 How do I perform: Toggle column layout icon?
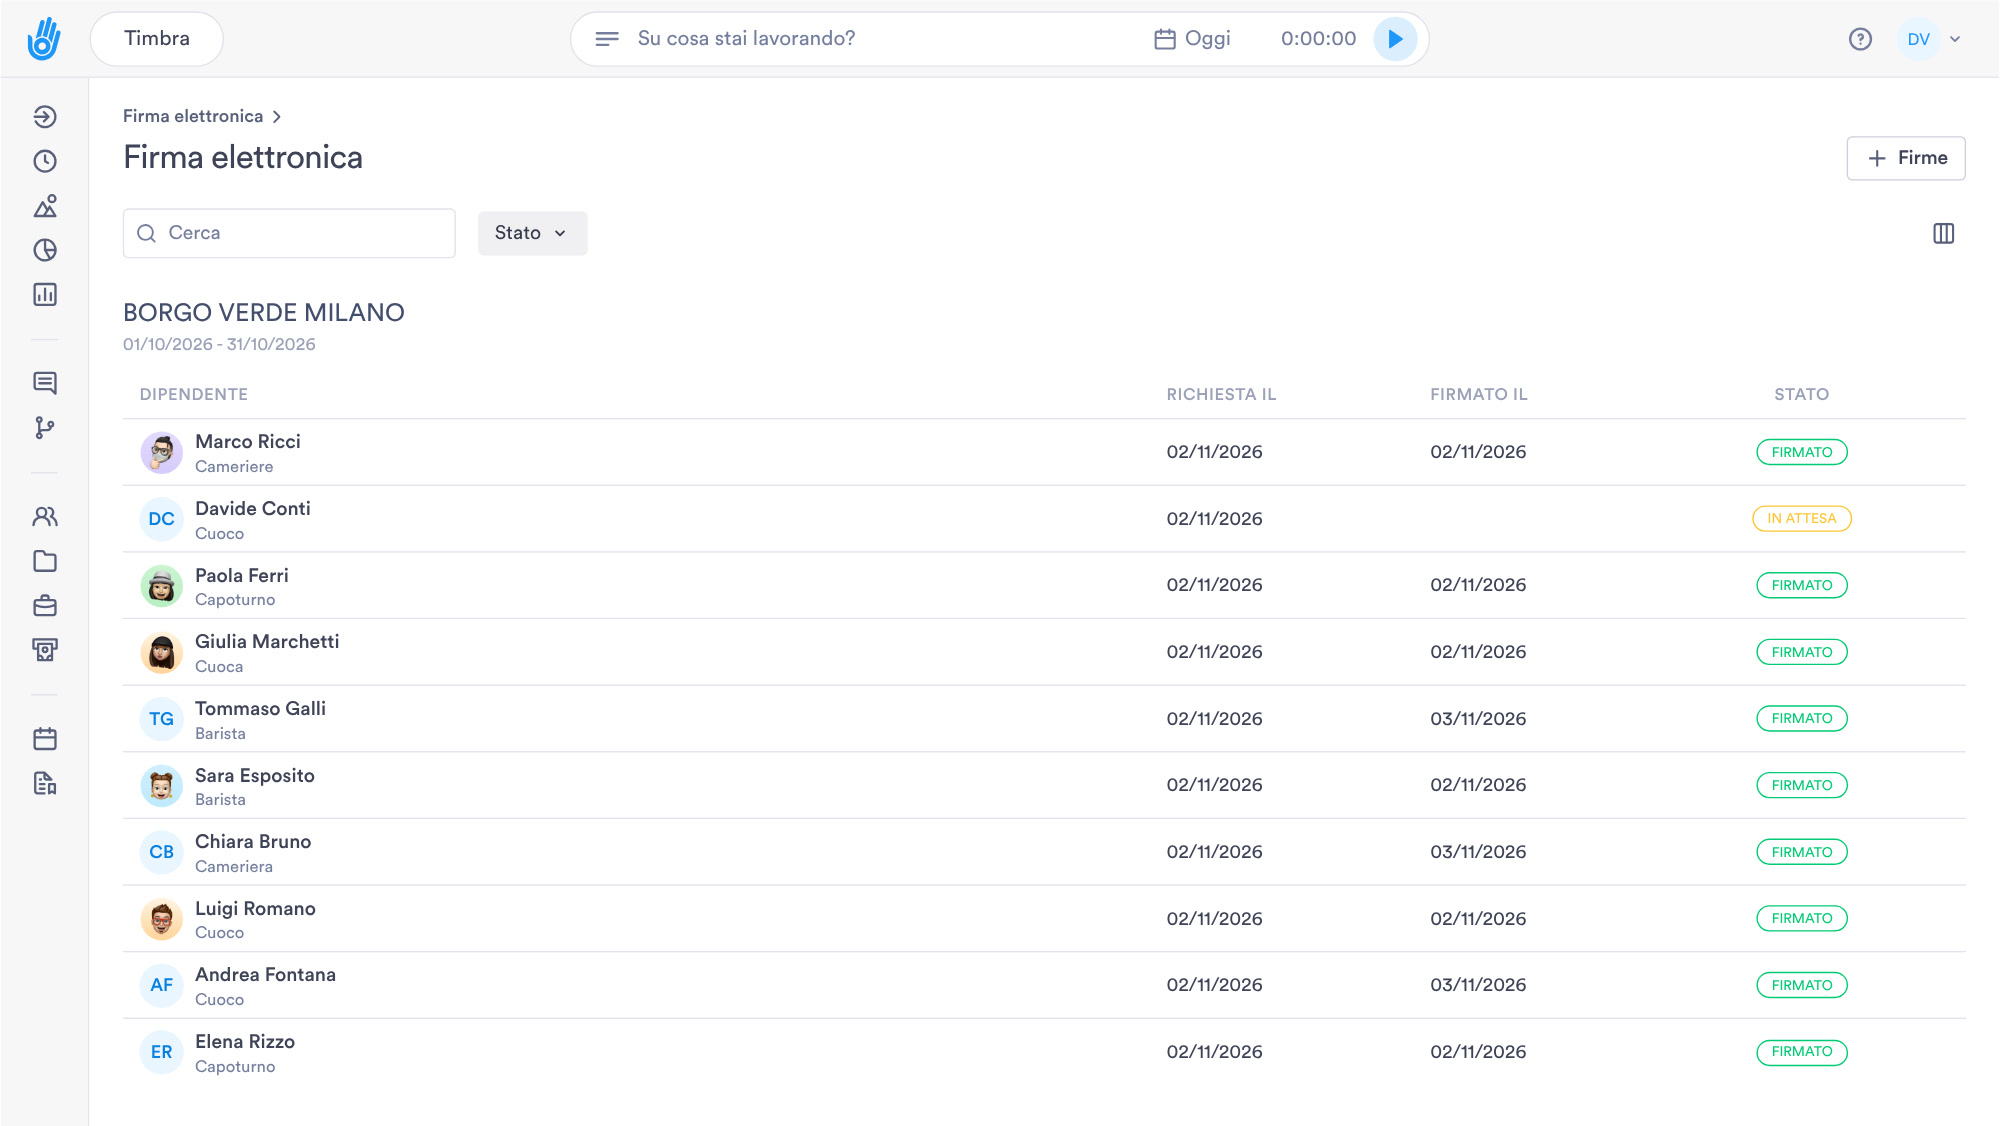(1943, 233)
